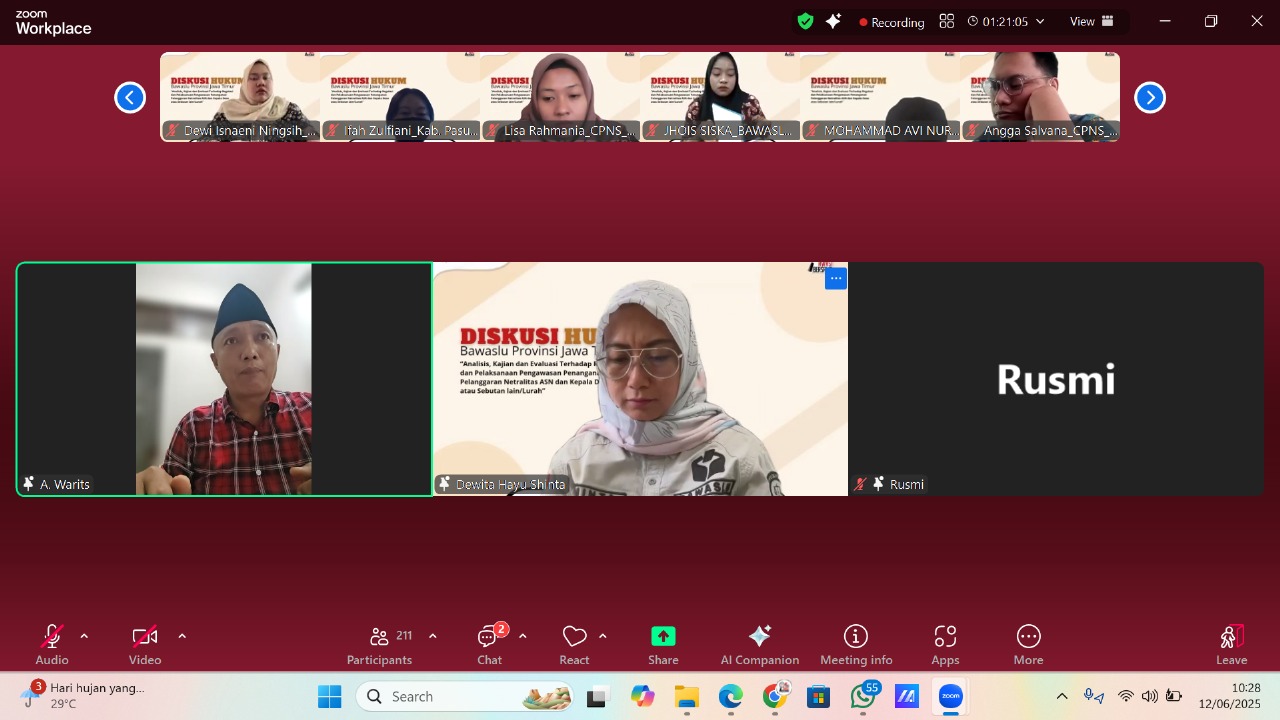
Task: Unpin Rusmi's video tile
Action: 877,484
